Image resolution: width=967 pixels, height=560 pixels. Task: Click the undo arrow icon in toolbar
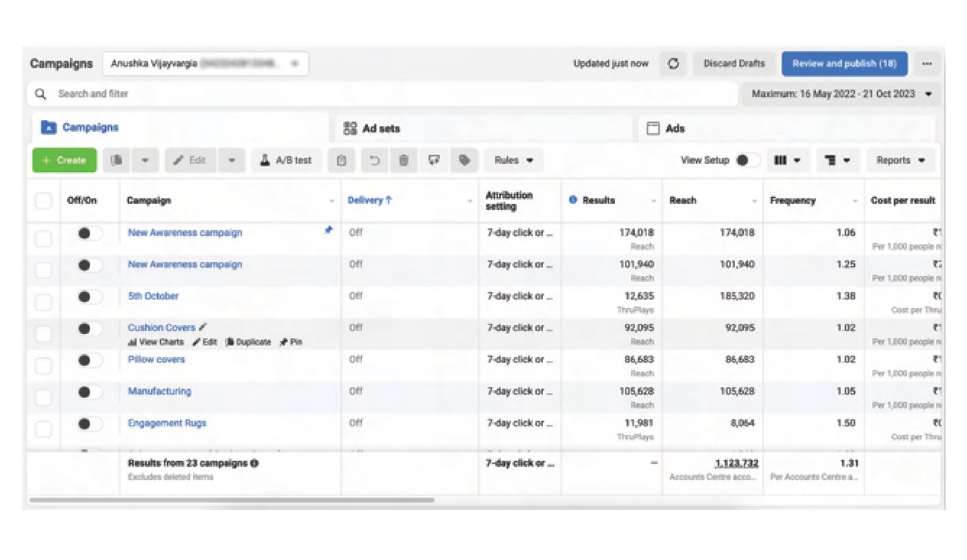click(x=374, y=161)
